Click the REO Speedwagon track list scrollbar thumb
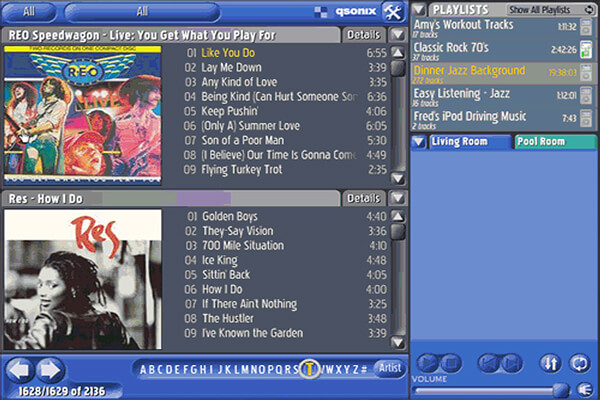 tap(398, 68)
